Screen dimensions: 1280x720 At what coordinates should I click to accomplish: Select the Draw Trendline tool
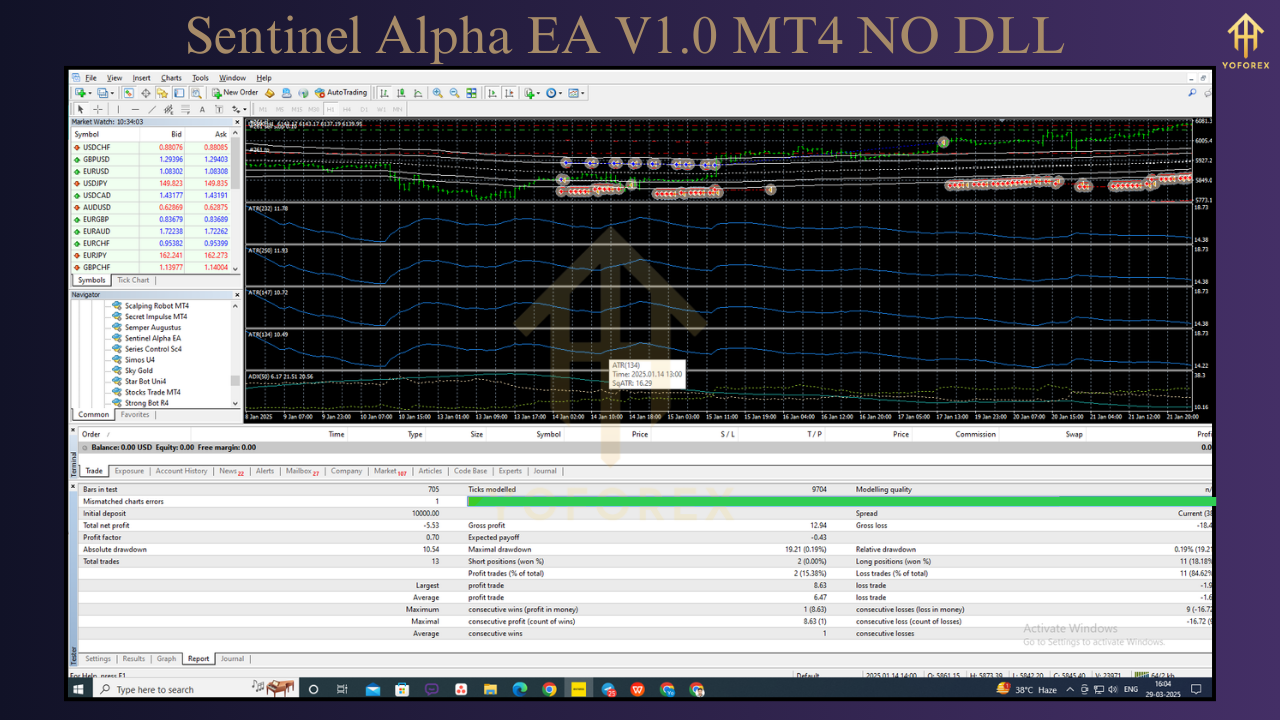click(x=152, y=109)
